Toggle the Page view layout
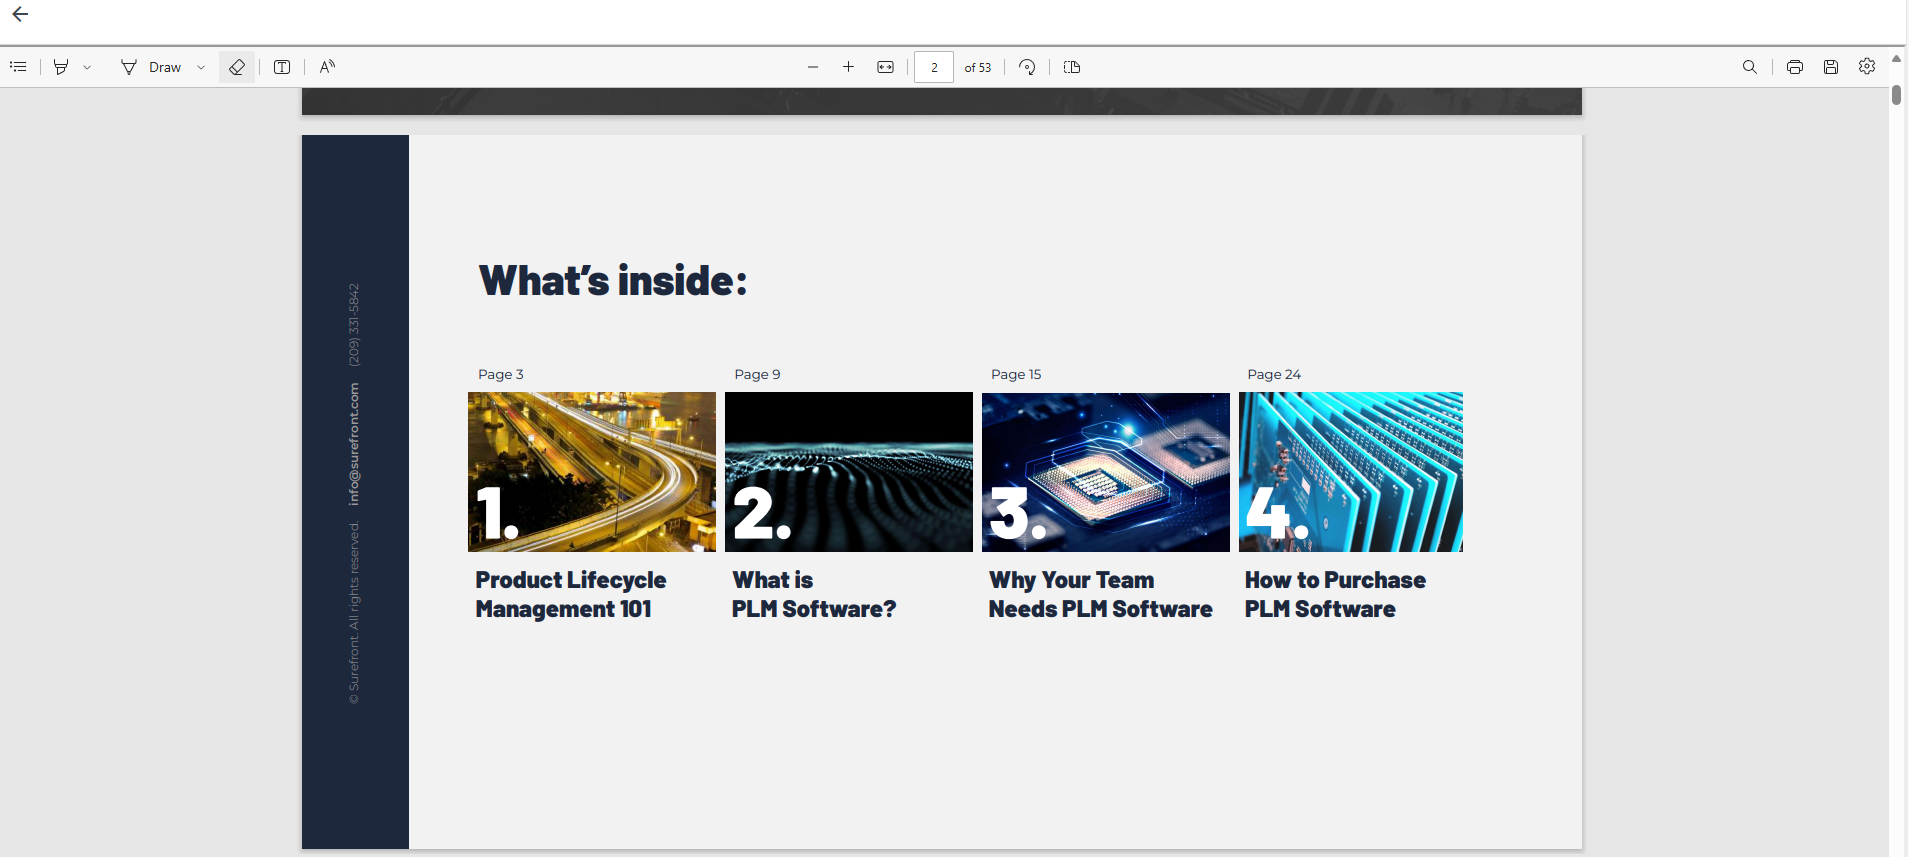This screenshot has height=857, width=1909. coord(1072,67)
